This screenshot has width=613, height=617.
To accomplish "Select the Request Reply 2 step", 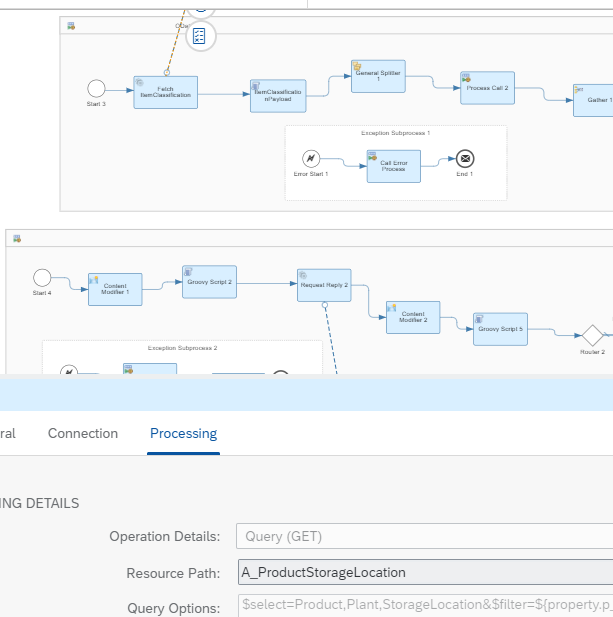I will click(323, 285).
